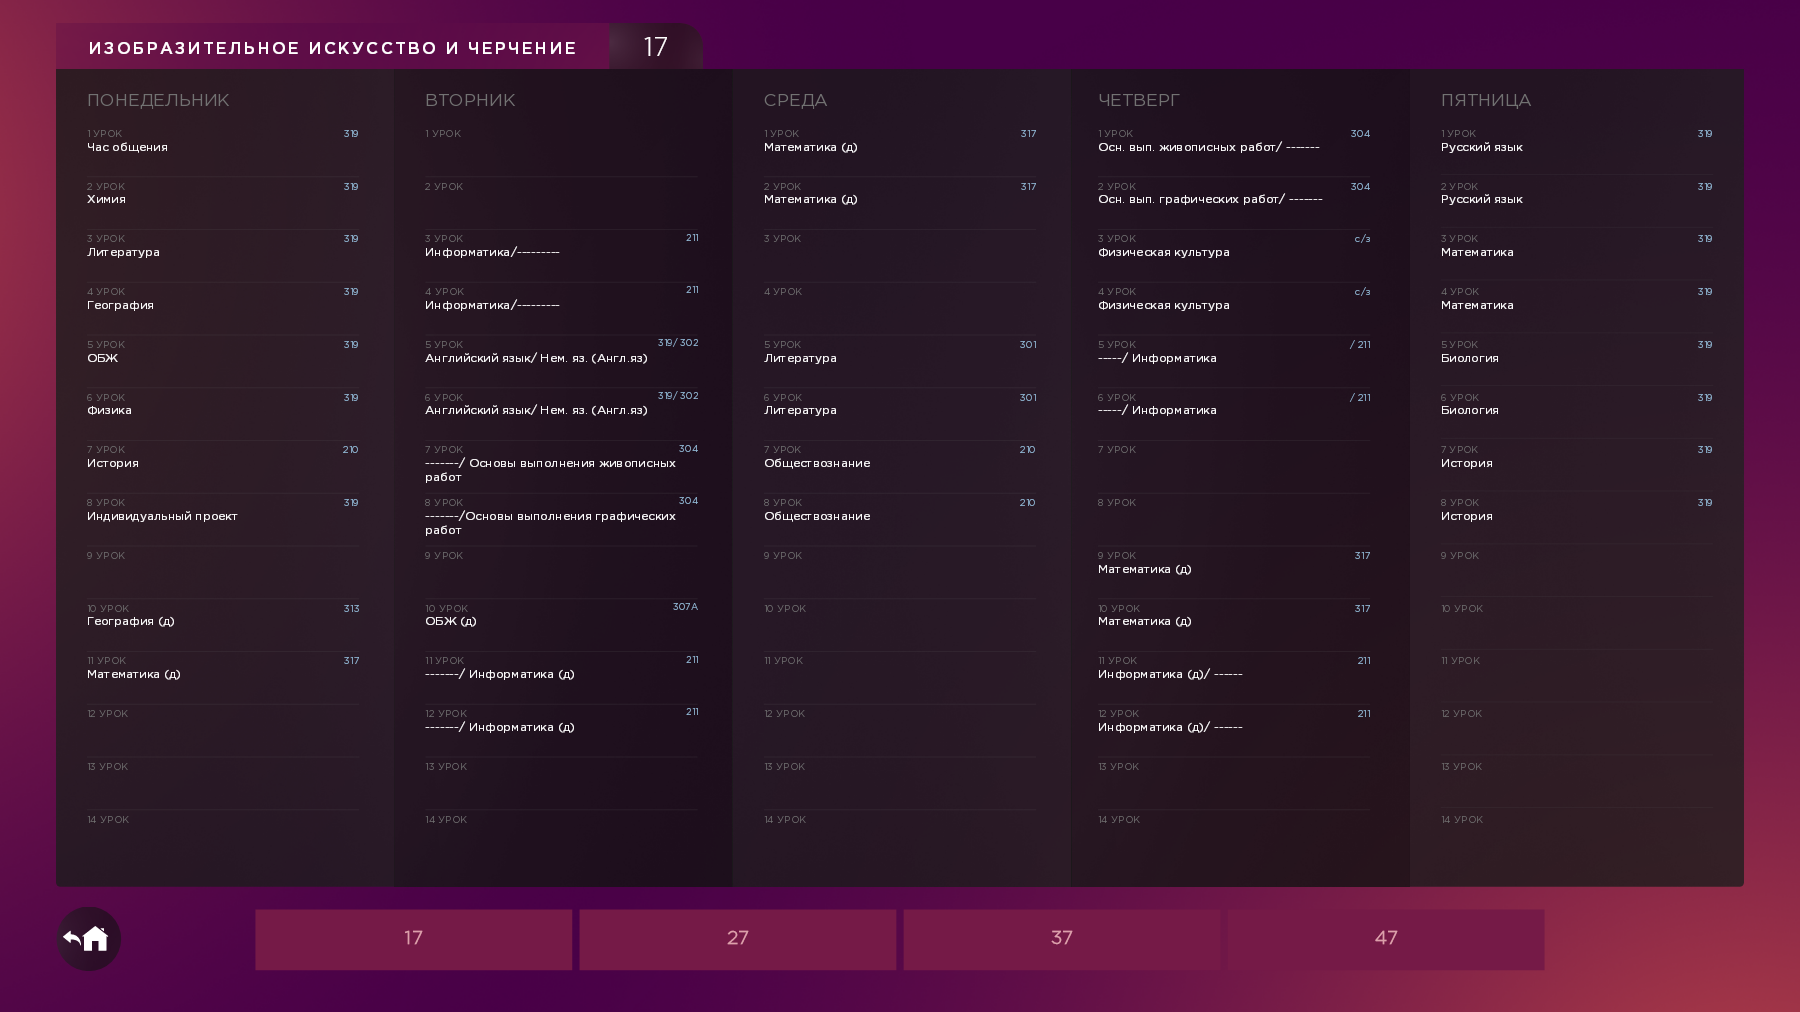Screen dimensions: 1800x1012
Task: Select the ПЯТНИЦА column header
Action: (x=1485, y=100)
